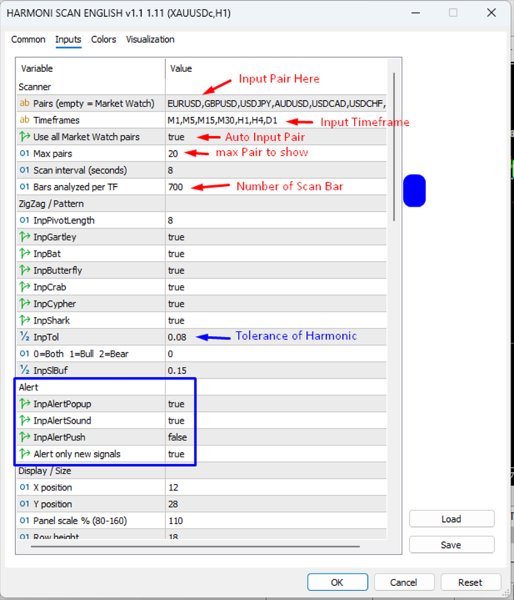Open Alert only new signals value dropdown
The width and height of the screenshot is (514, 600).
coord(276,454)
